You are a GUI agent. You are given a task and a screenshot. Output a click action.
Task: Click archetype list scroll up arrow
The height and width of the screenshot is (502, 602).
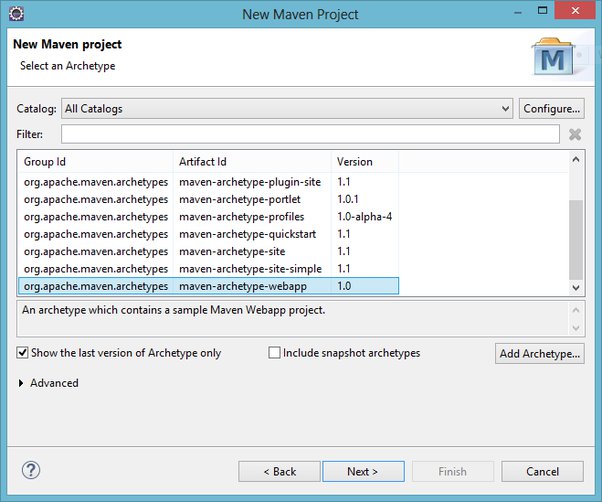pos(576,159)
